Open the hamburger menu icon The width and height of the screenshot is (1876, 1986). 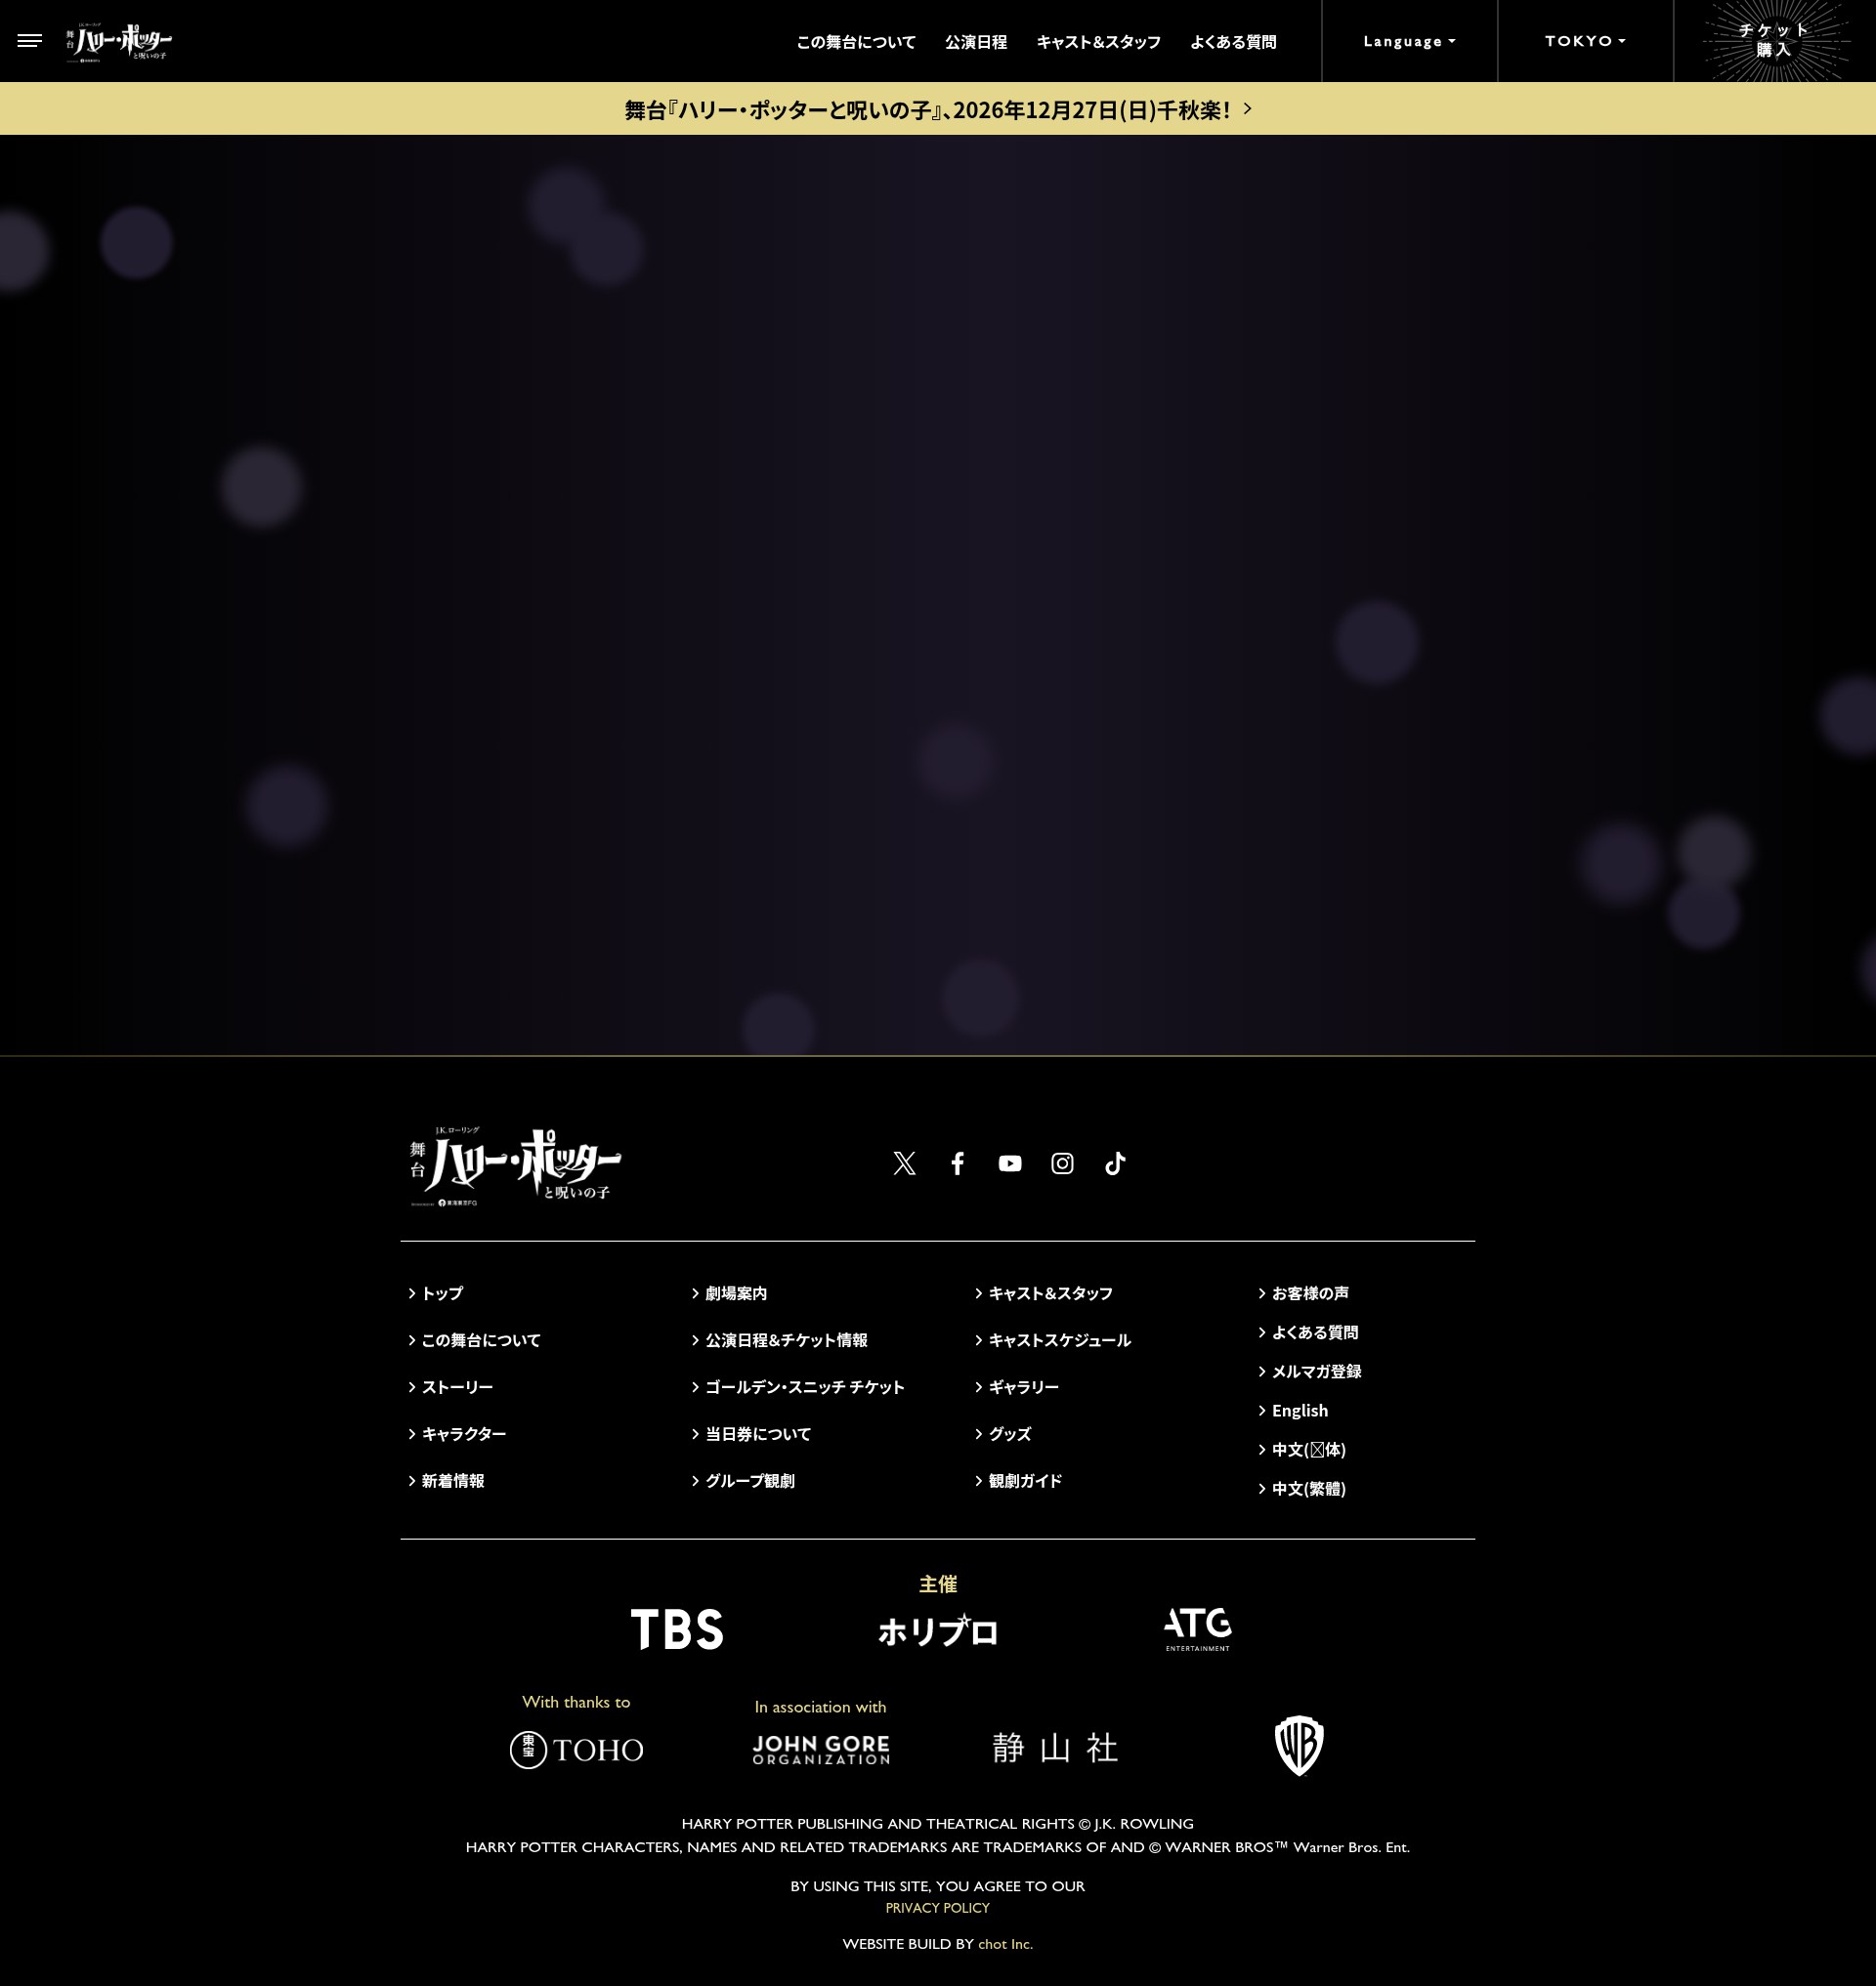[30, 41]
